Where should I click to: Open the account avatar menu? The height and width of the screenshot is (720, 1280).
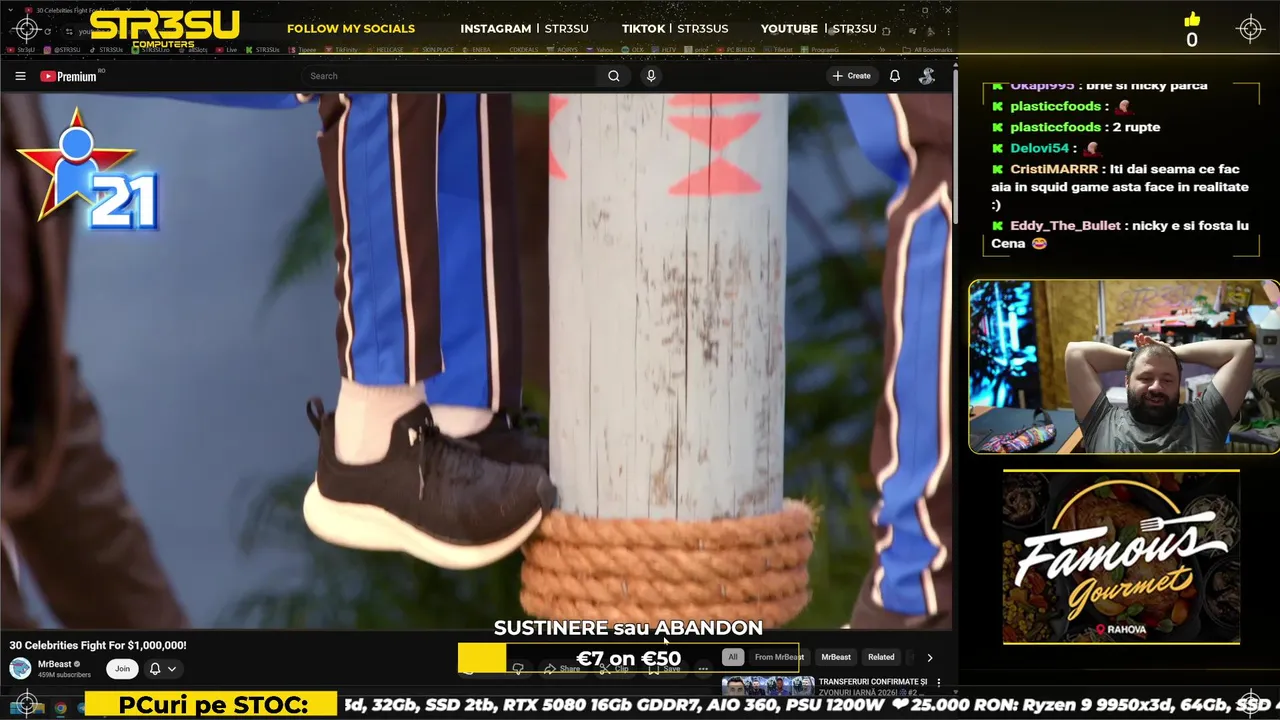927,76
